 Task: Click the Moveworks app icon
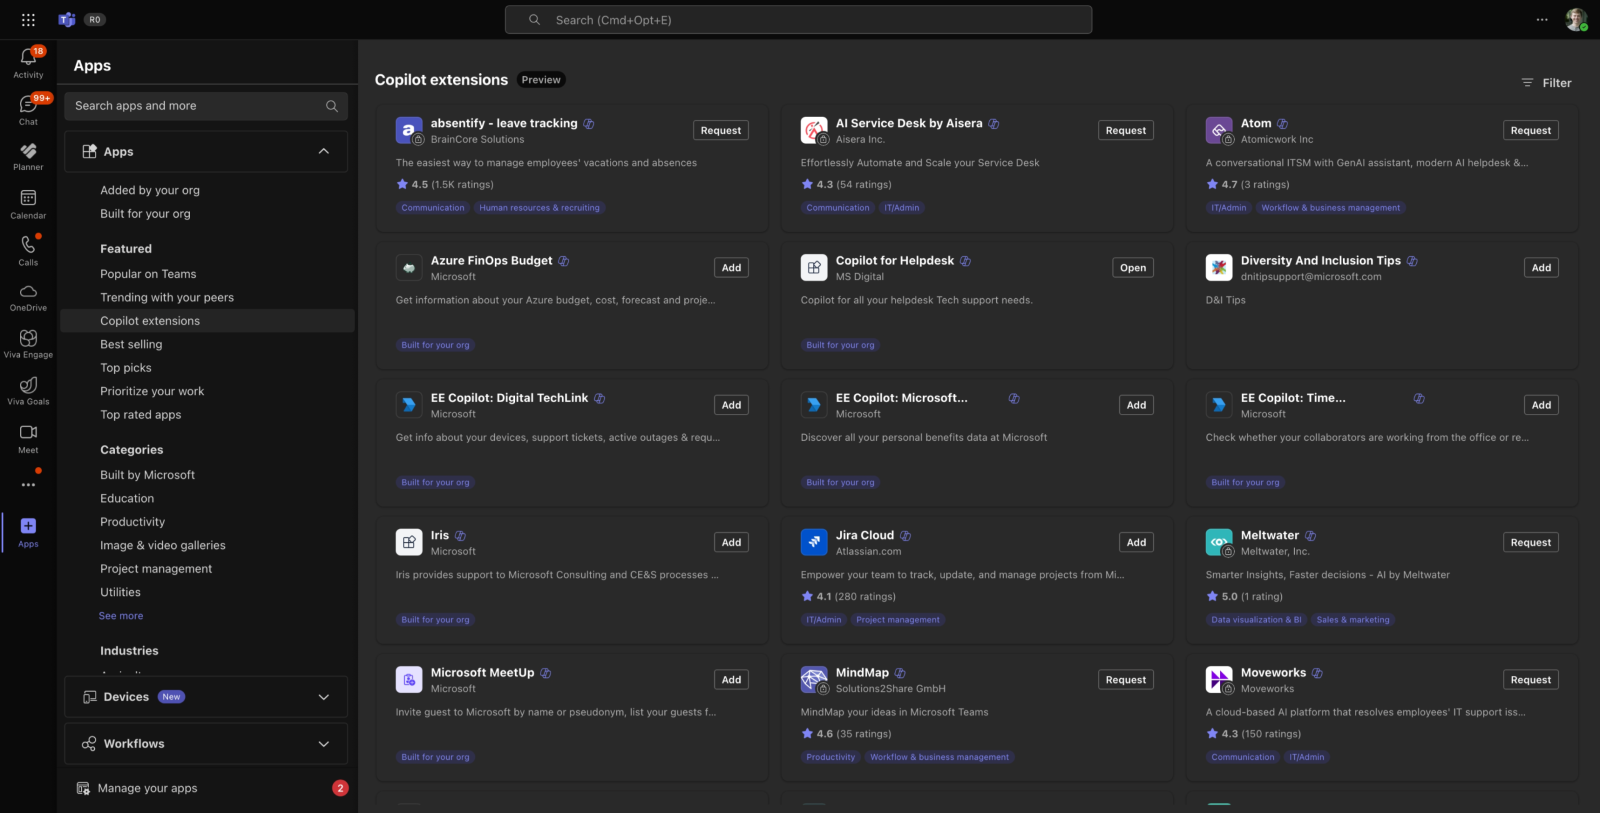[1219, 679]
